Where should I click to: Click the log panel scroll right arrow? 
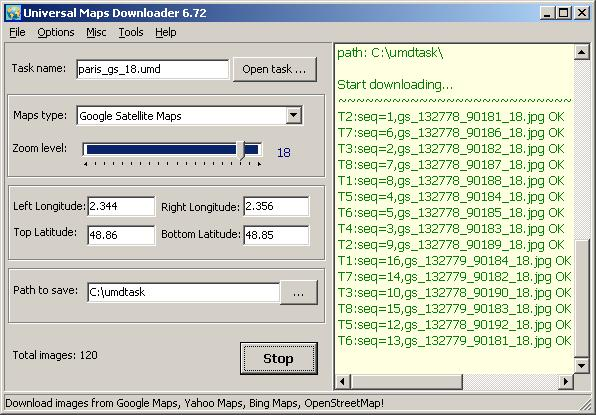(x=566, y=381)
